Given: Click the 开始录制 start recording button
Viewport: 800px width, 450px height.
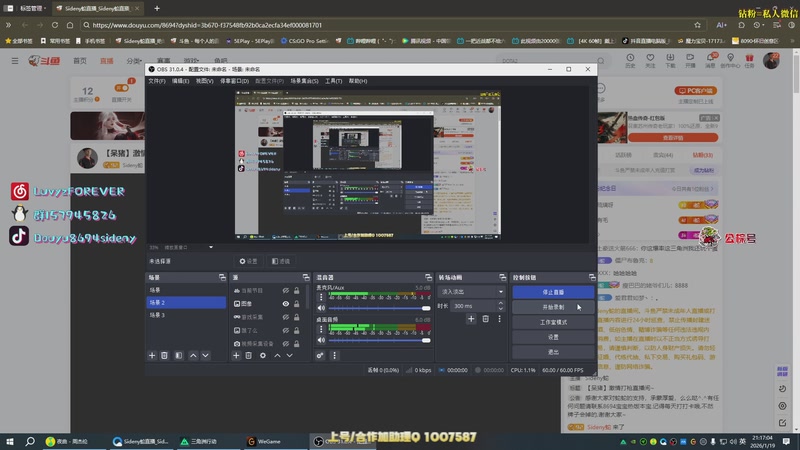Looking at the screenshot, I should coord(553,307).
